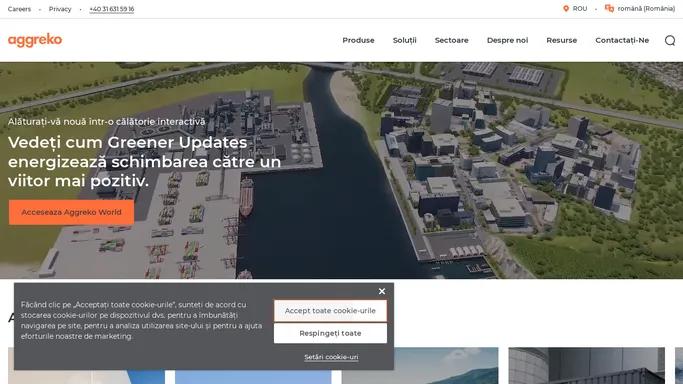
Task: Click the phone number +40 31 631 59 16
Action: (x=112, y=9)
